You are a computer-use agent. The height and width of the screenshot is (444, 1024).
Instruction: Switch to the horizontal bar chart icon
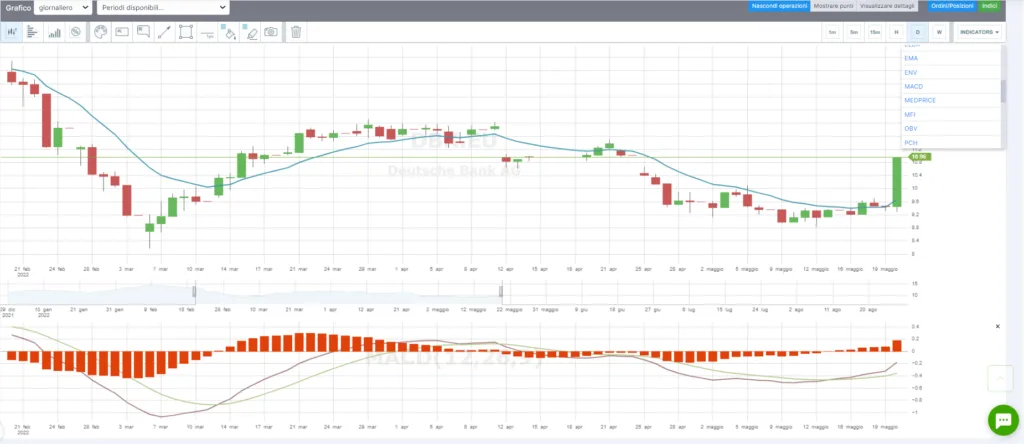[32, 32]
